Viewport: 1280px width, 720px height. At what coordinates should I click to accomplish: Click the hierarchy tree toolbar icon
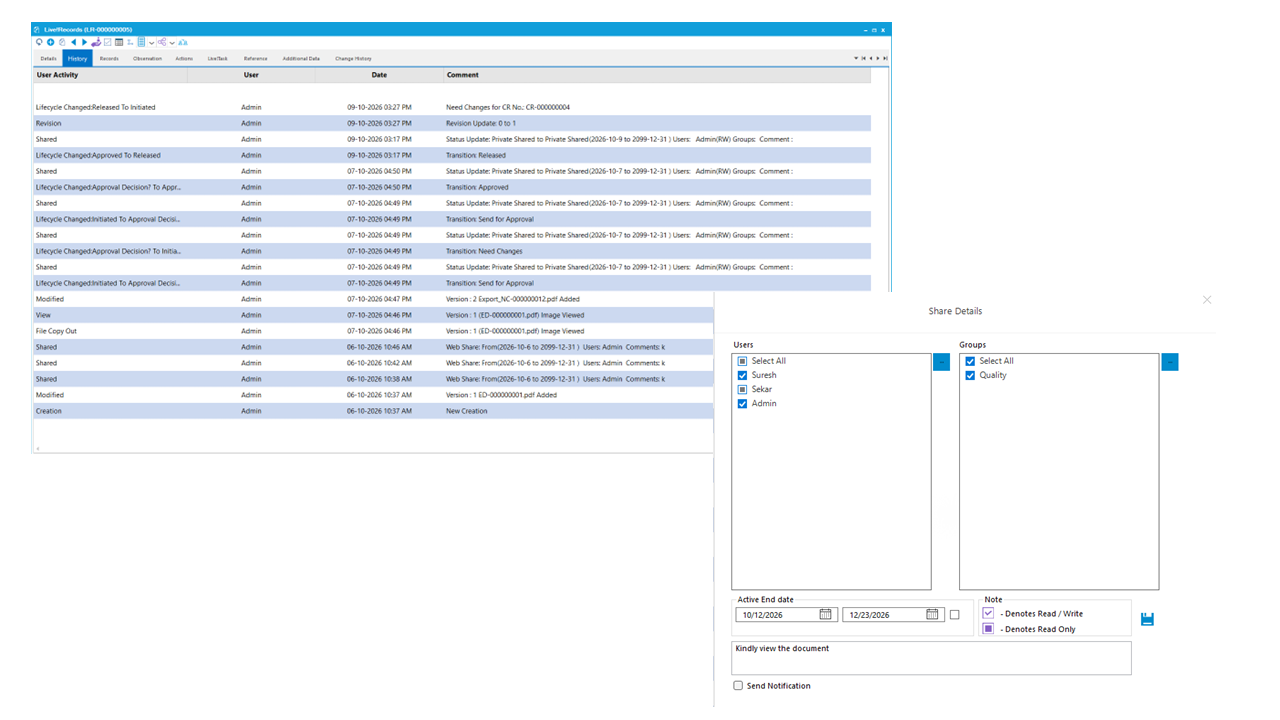(130, 42)
